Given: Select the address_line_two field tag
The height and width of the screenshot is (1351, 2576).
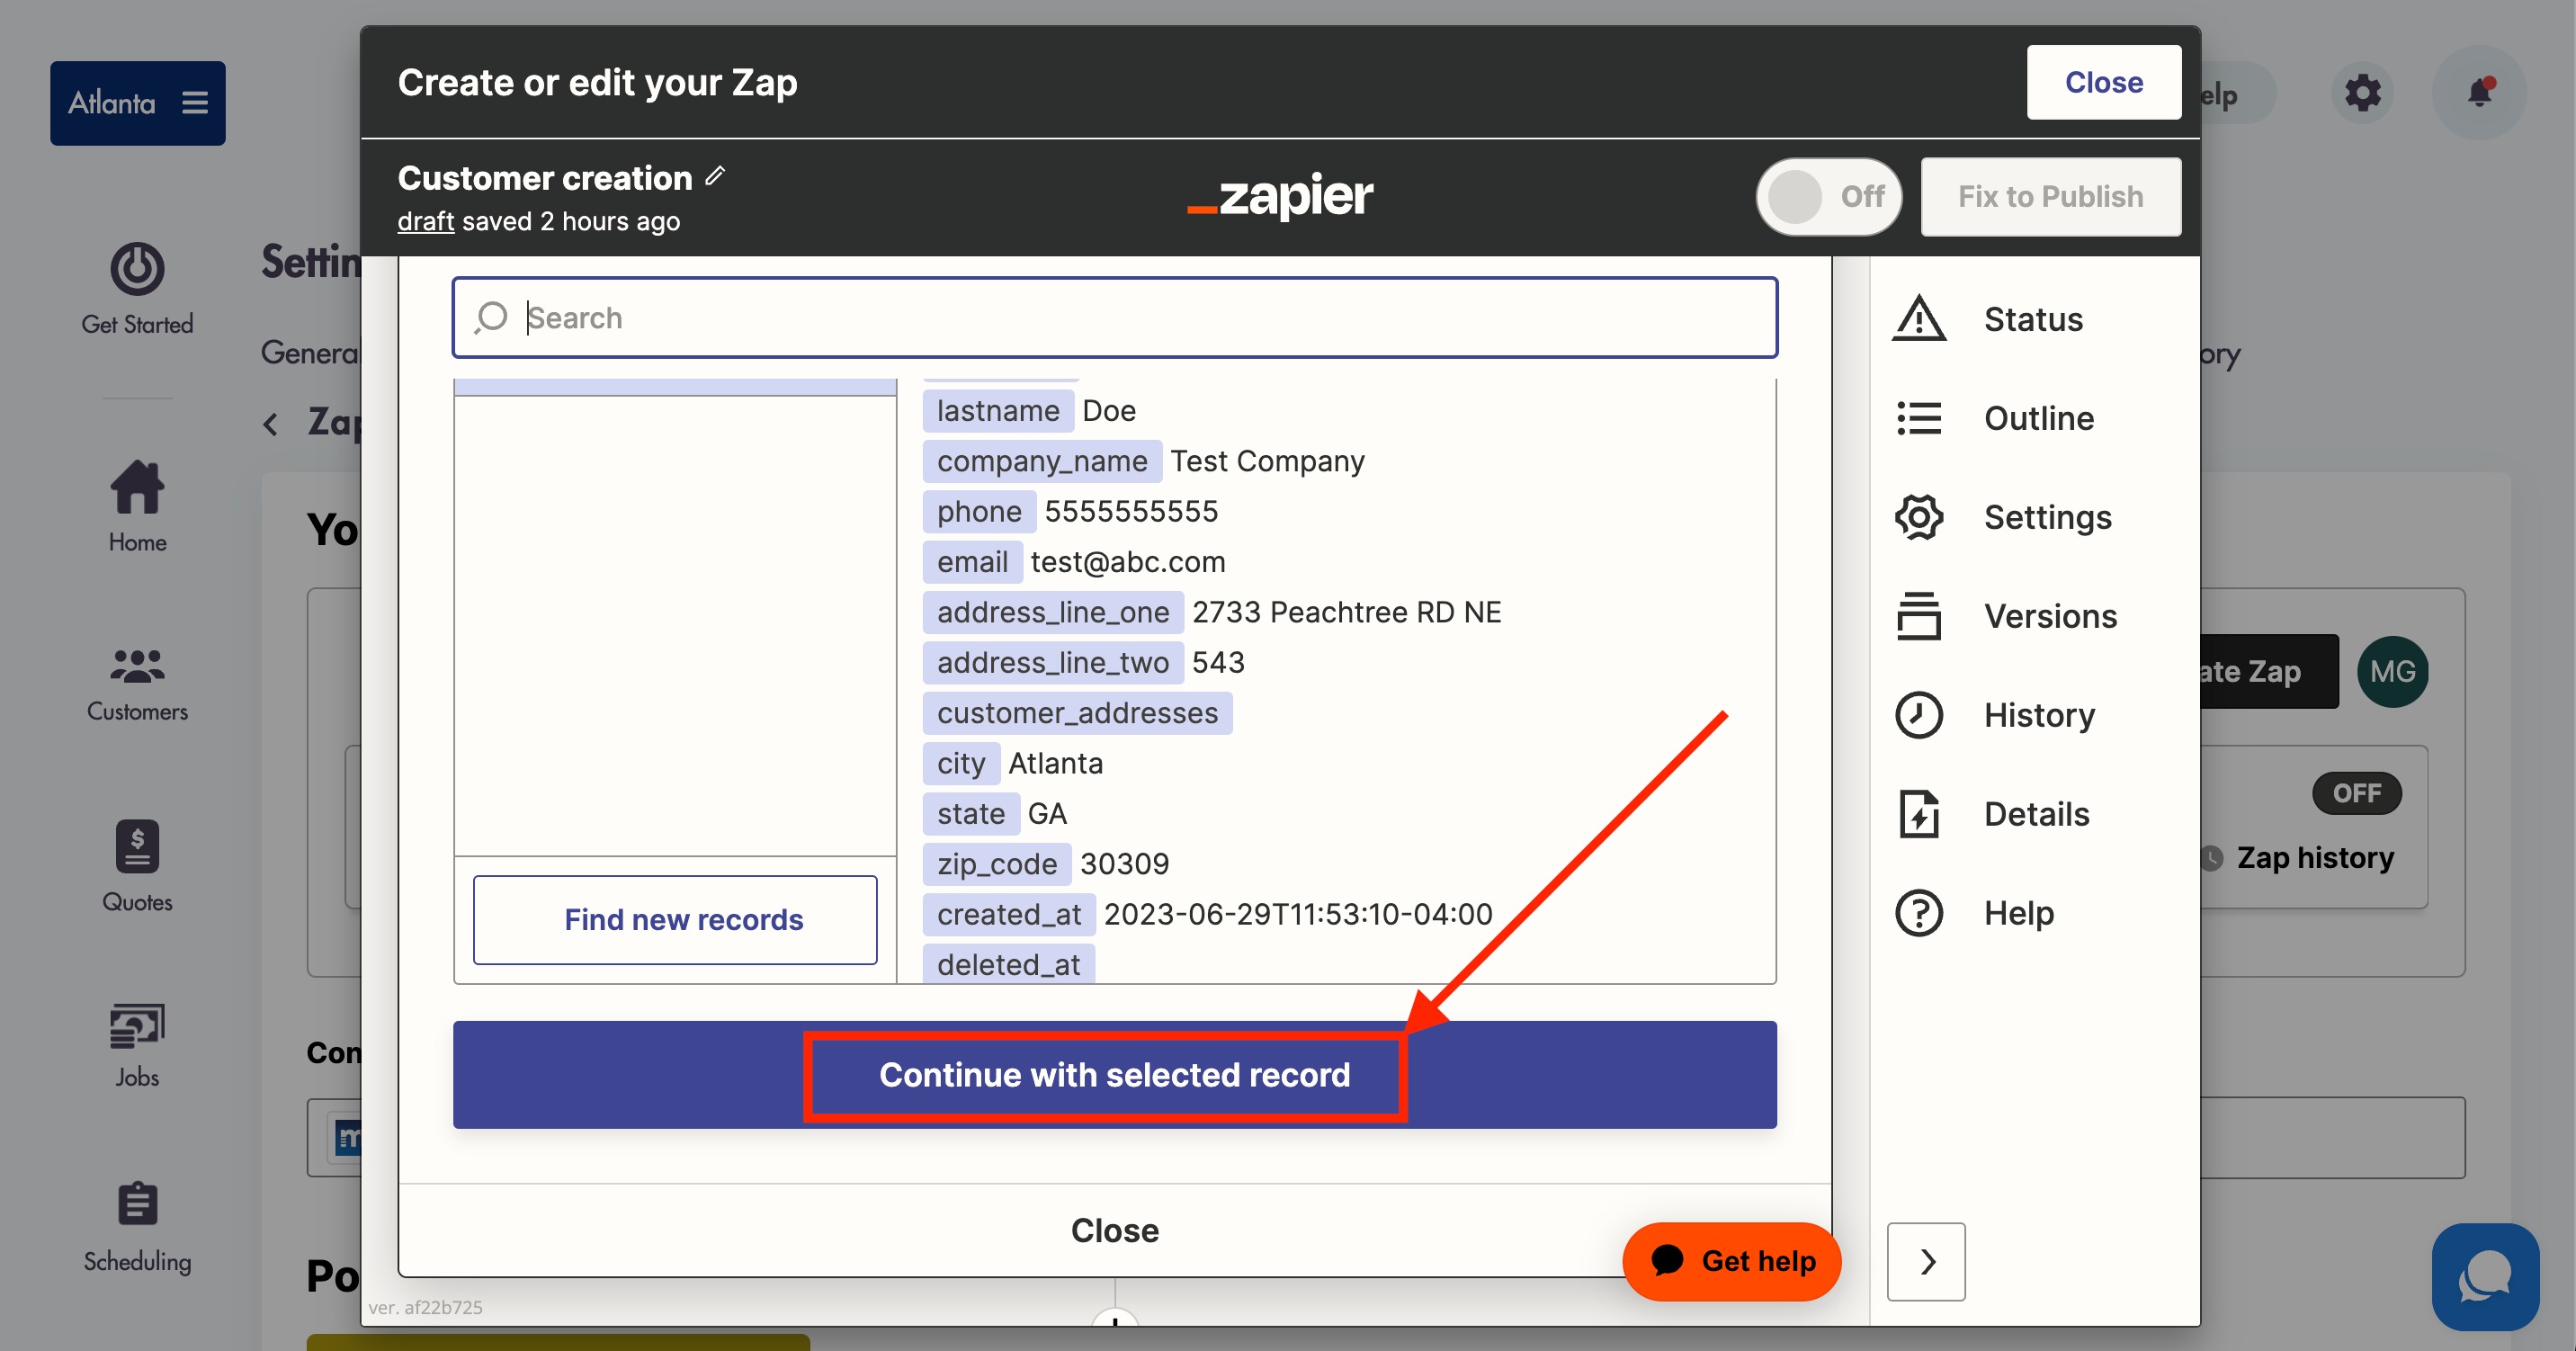Looking at the screenshot, I should point(1052,662).
